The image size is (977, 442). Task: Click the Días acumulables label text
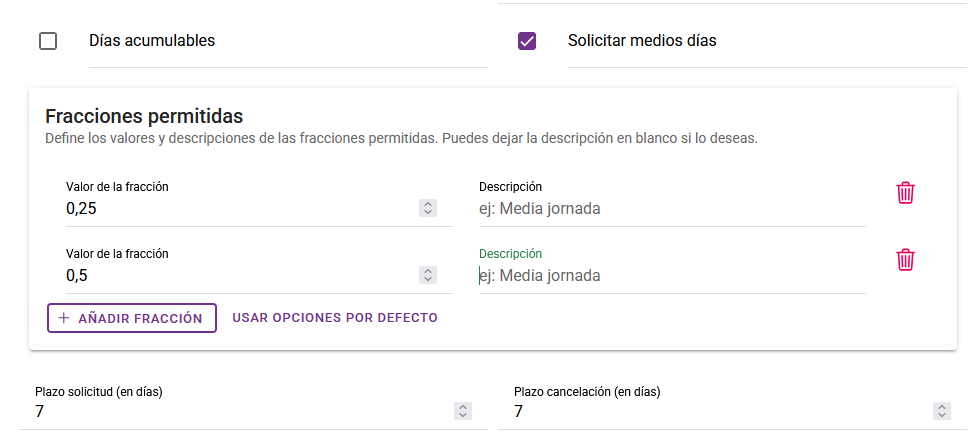[152, 41]
